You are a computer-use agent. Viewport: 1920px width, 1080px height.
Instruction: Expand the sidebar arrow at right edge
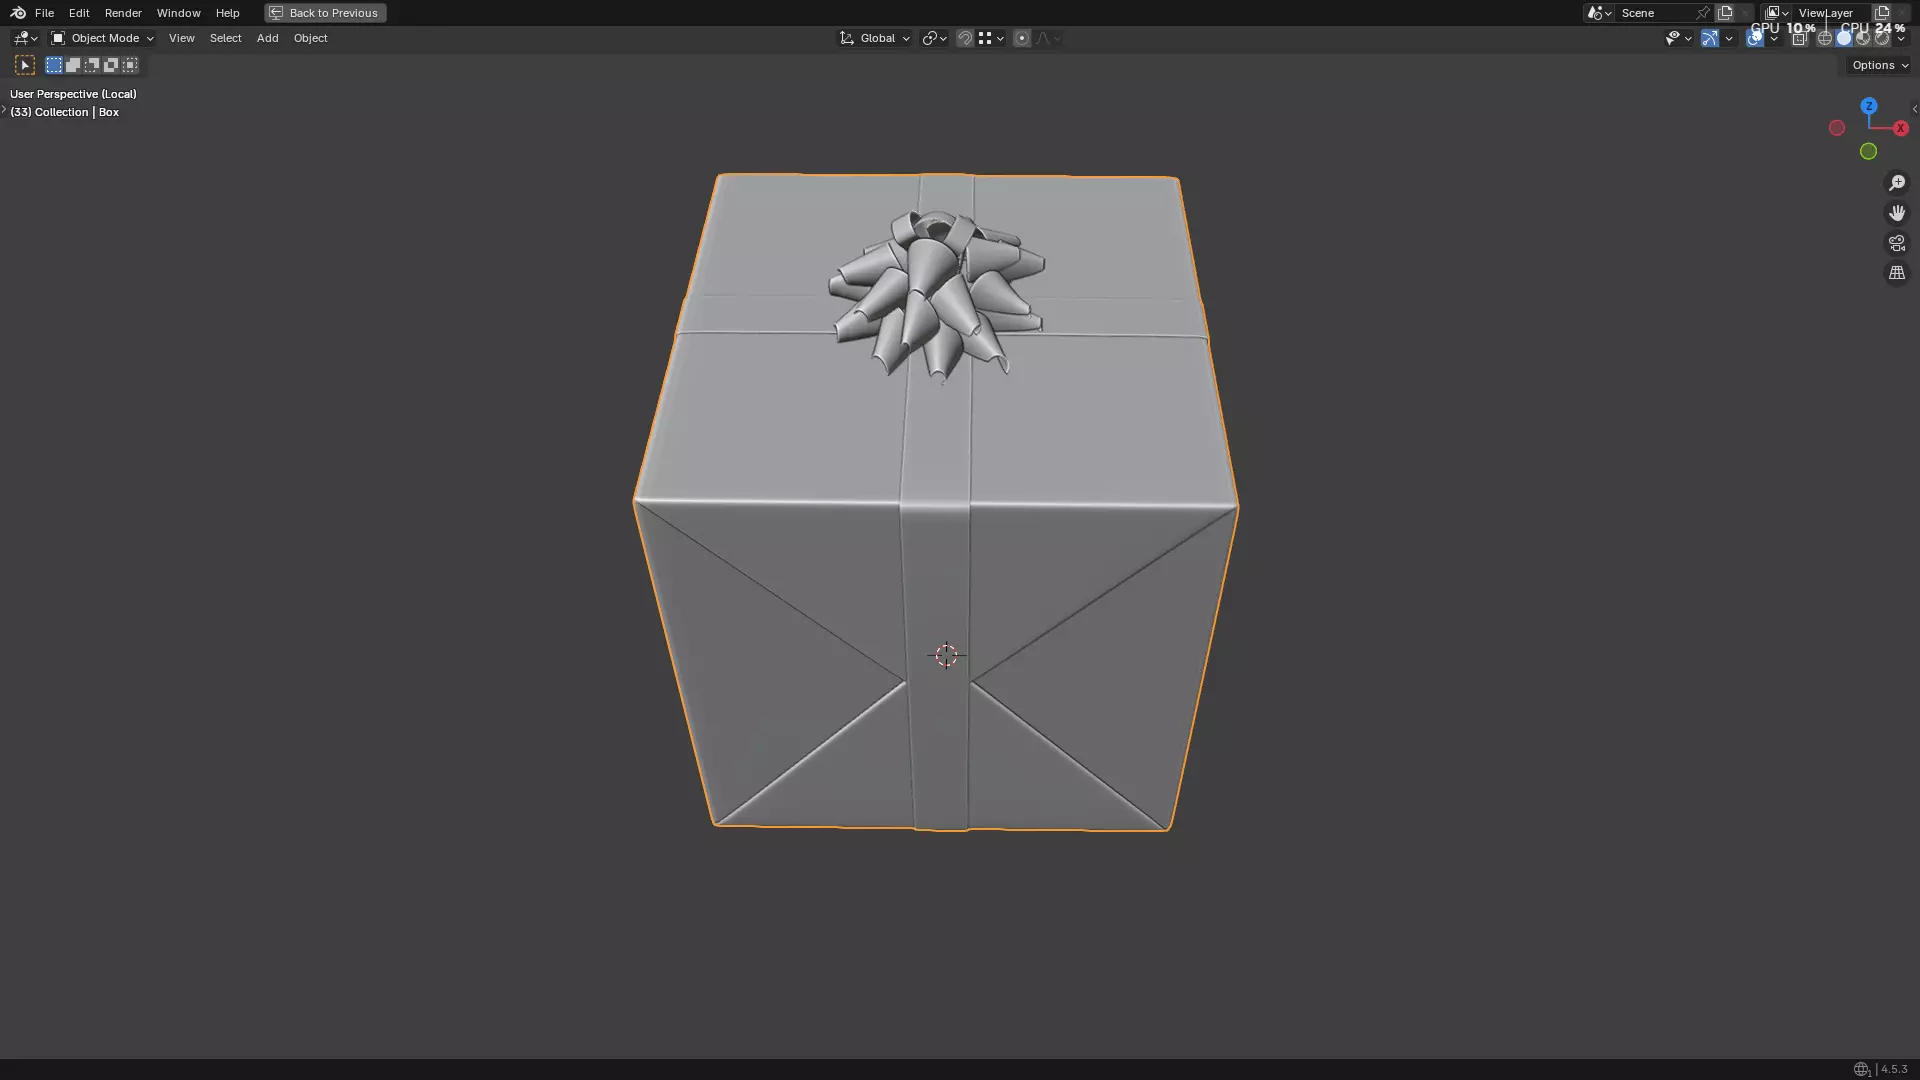(x=1915, y=109)
